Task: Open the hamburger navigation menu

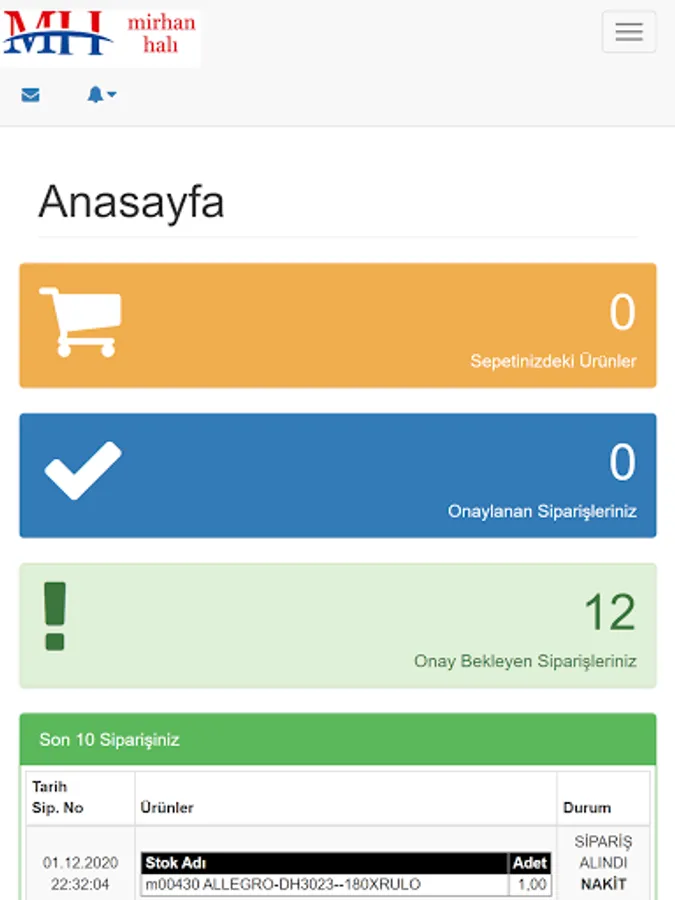Action: 628,32
